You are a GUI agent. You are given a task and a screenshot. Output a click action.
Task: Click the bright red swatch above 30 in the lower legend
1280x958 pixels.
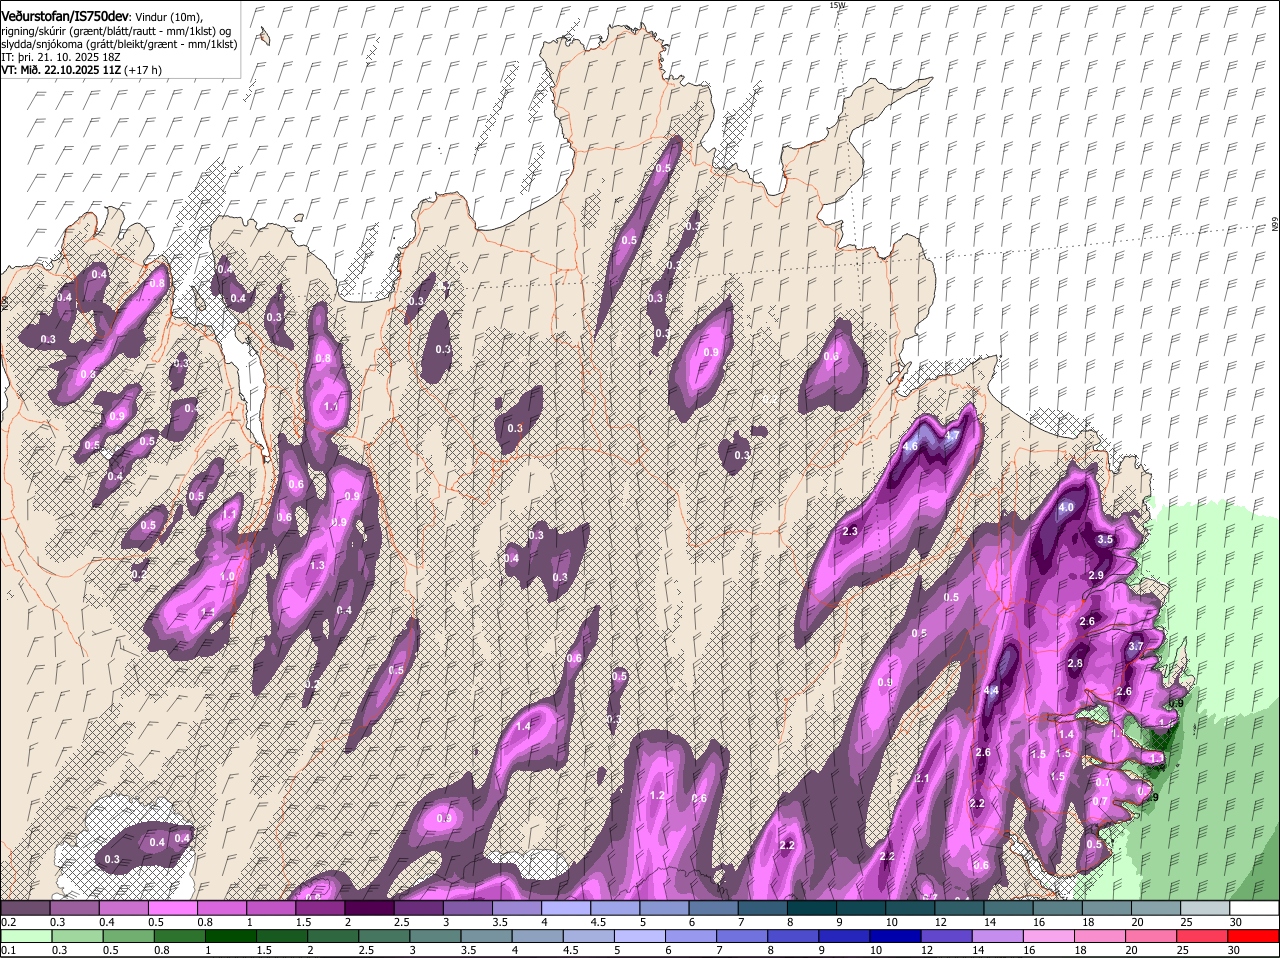[x=1254, y=936]
